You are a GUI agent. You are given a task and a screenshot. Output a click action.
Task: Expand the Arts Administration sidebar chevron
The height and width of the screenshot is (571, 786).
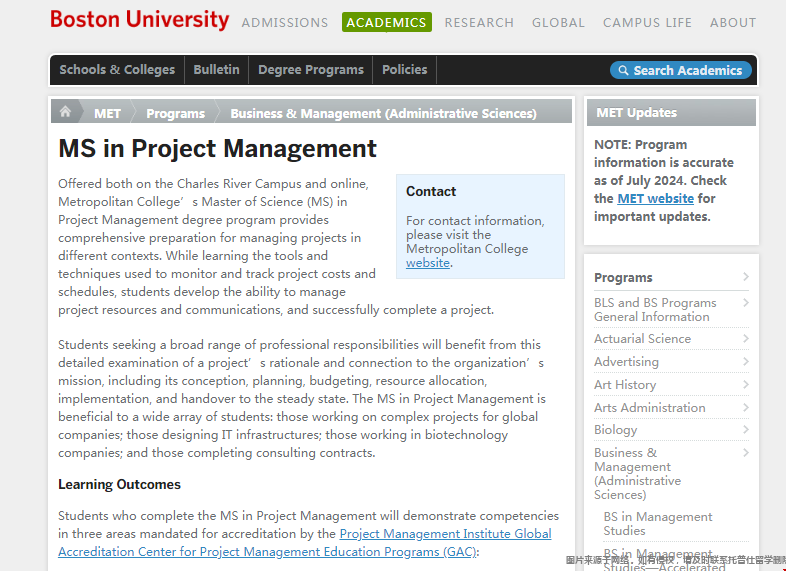pos(746,408)
